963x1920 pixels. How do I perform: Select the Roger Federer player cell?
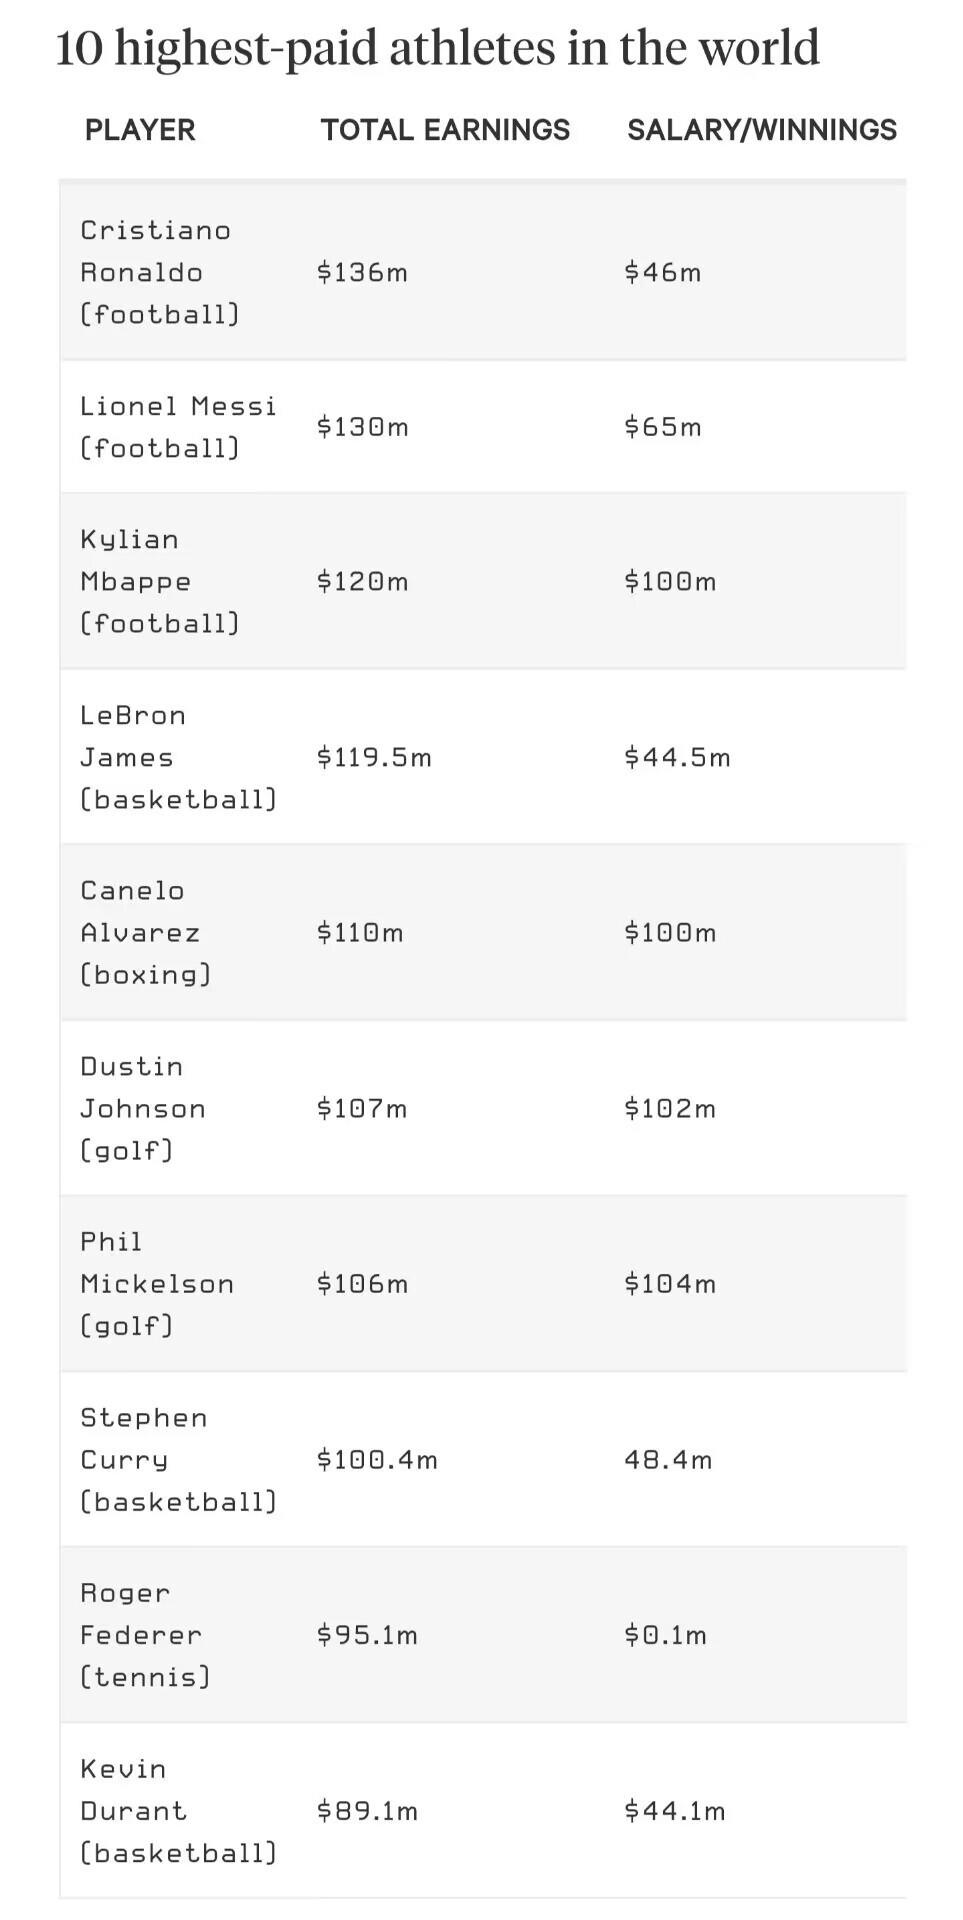click(144, 1635)
